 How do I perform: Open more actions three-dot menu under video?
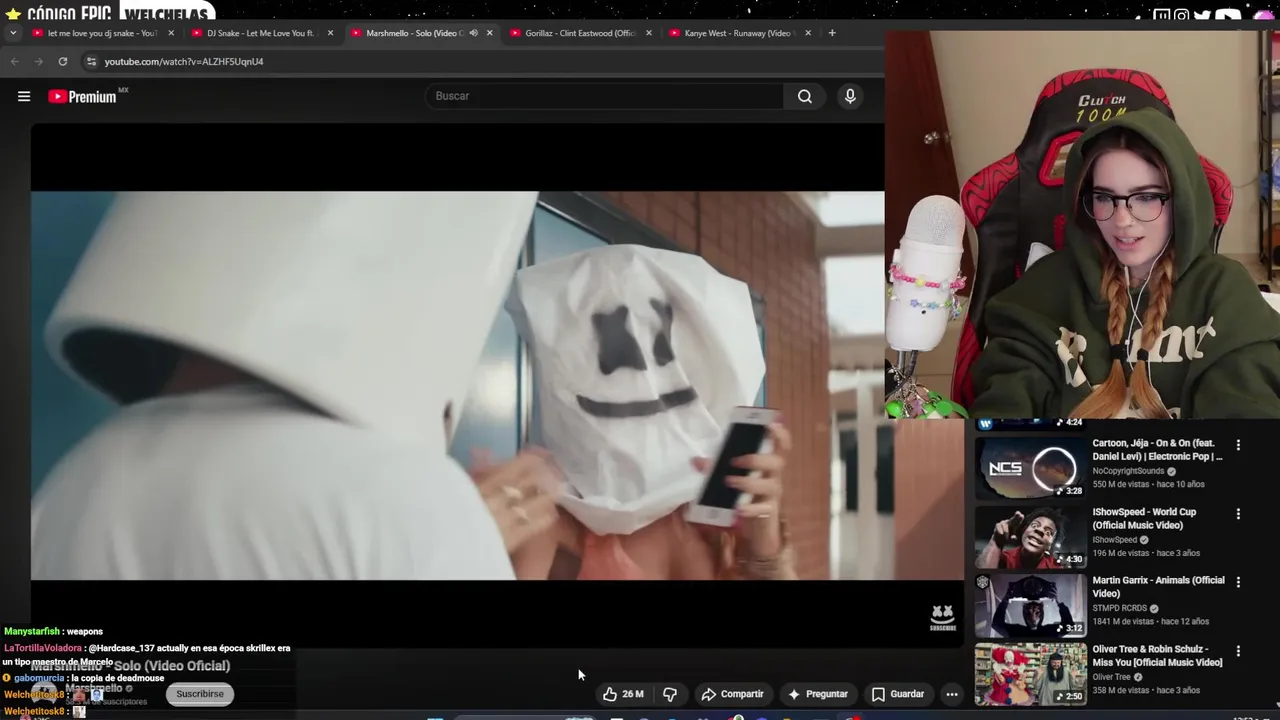point(952,694)
